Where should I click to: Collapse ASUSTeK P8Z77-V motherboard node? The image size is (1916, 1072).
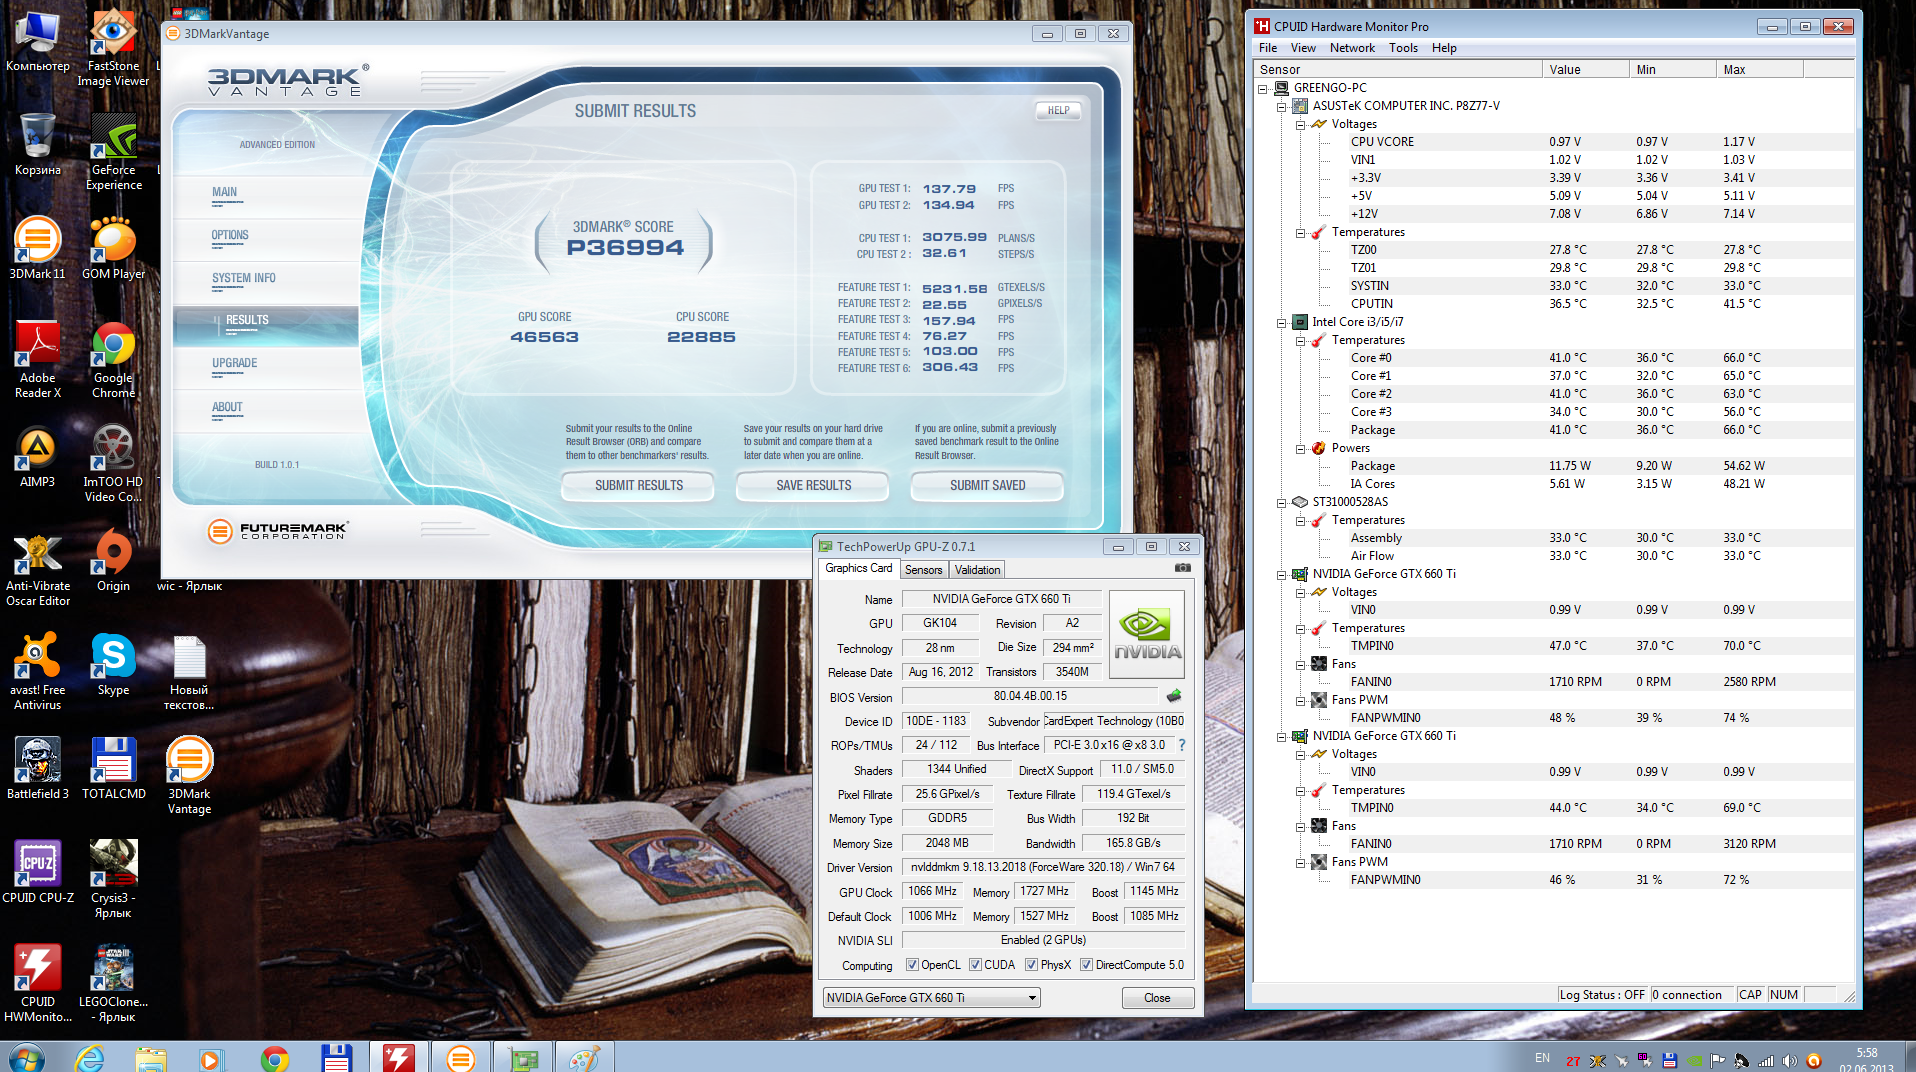1281,106
